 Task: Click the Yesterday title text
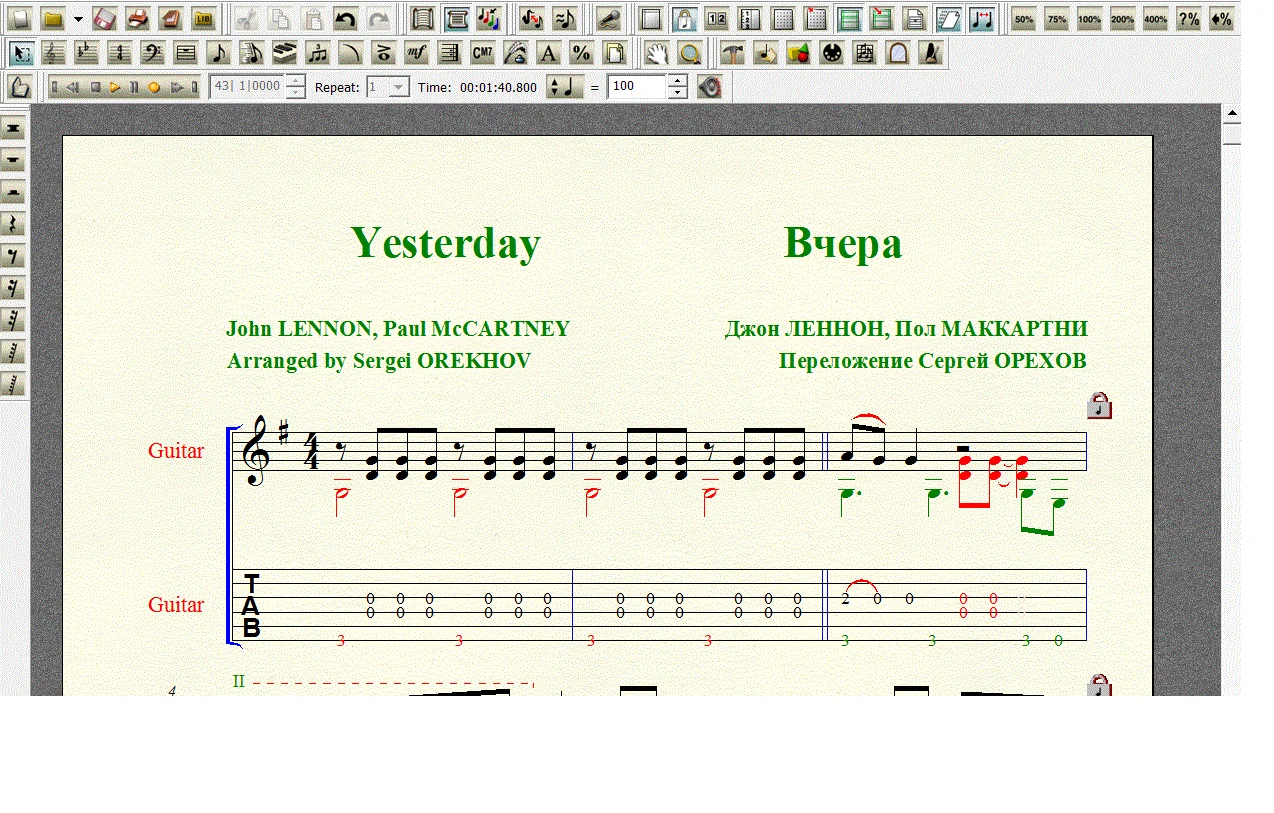(445, 243)
